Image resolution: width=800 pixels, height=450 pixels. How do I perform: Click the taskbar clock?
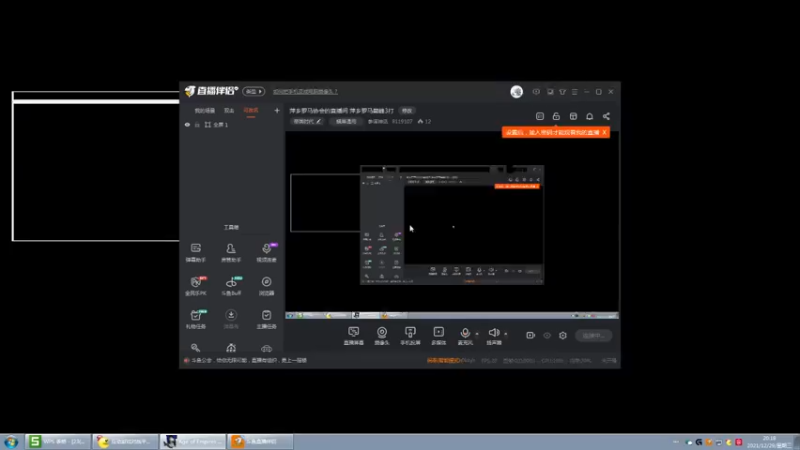click(x=769, y=442)
